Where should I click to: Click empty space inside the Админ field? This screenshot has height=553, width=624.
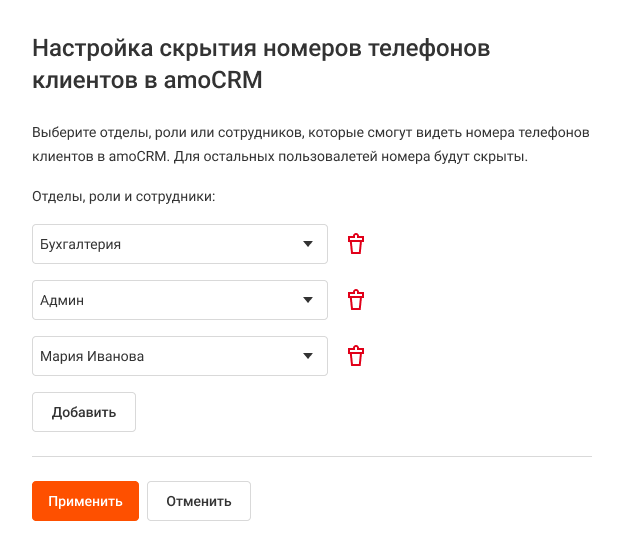(200, 300)
